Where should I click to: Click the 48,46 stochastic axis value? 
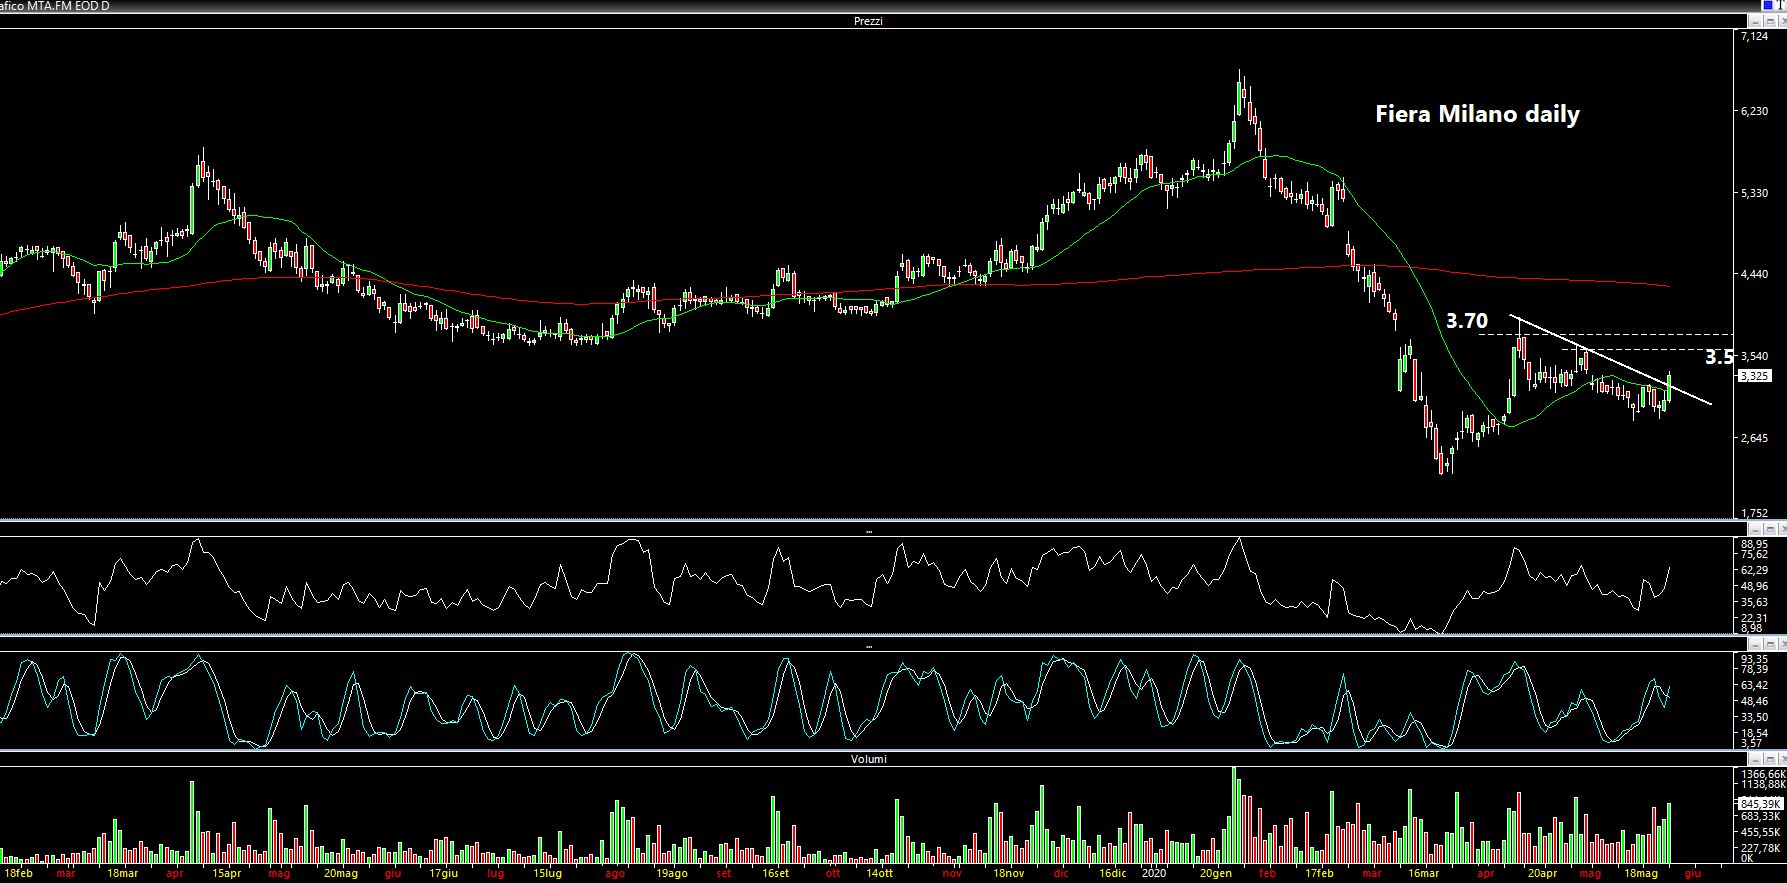pos(1754,701)
